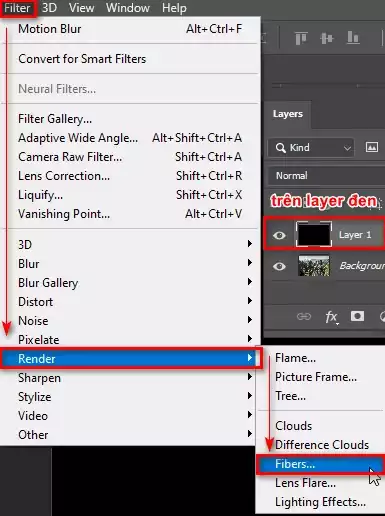Select the Background layer thumbnail

pyautogui.click(x=314, y=266)
